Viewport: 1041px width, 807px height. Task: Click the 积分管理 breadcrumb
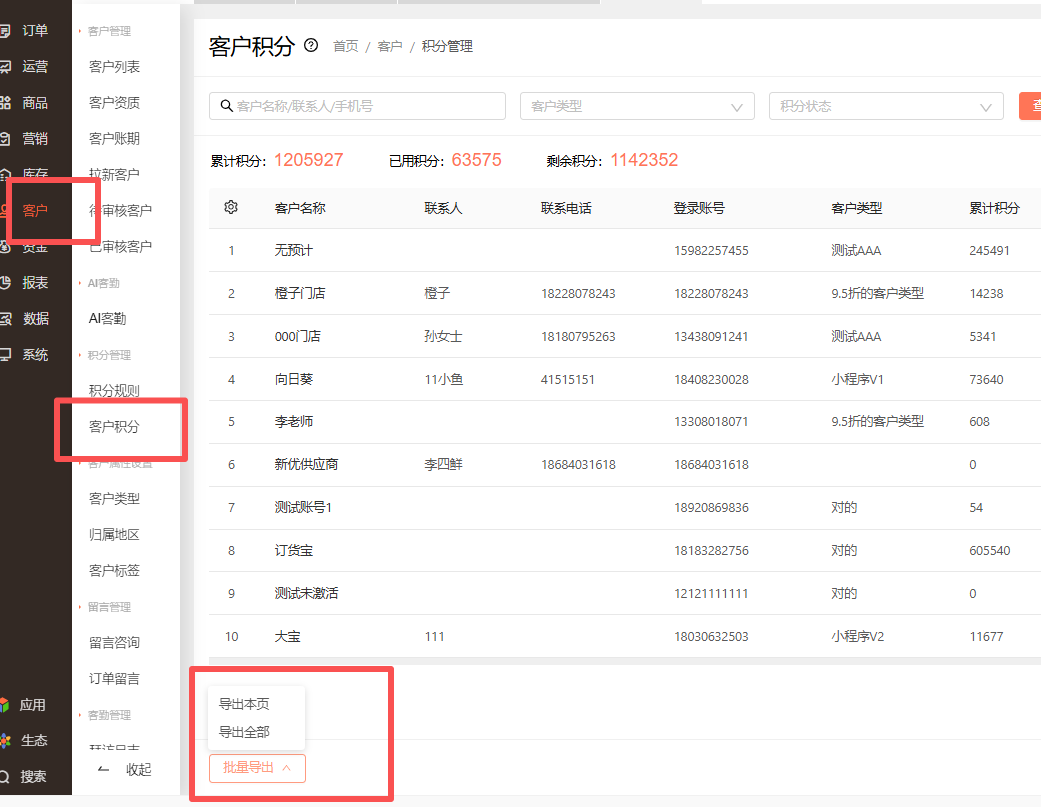pos(447,46)
